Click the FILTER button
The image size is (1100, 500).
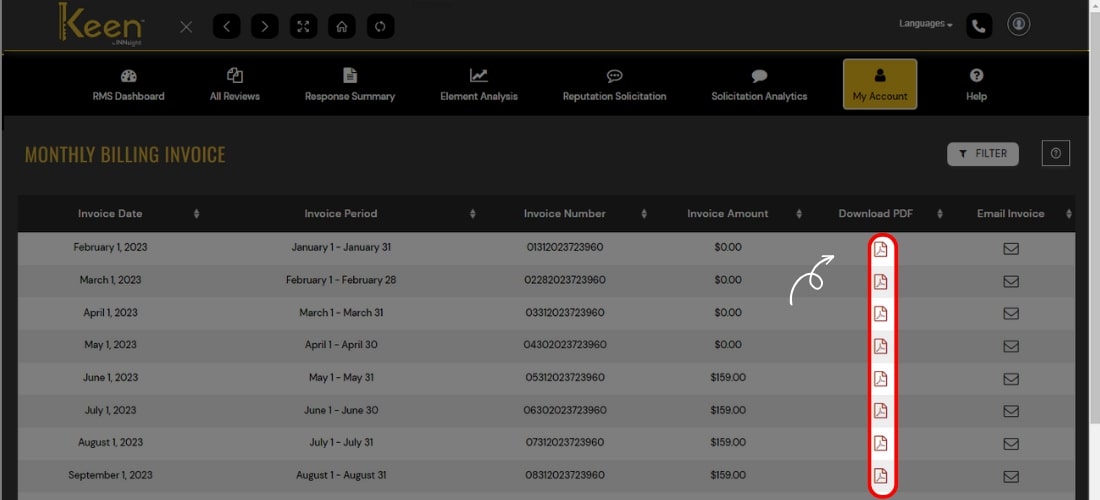pos(982,154)
